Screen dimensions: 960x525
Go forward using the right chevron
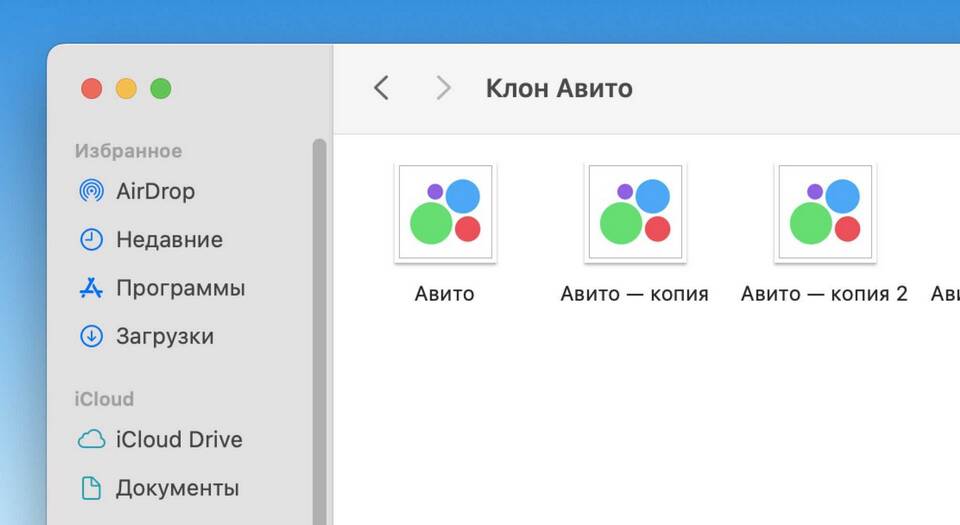pyautogui.click(x=443, y=88)
